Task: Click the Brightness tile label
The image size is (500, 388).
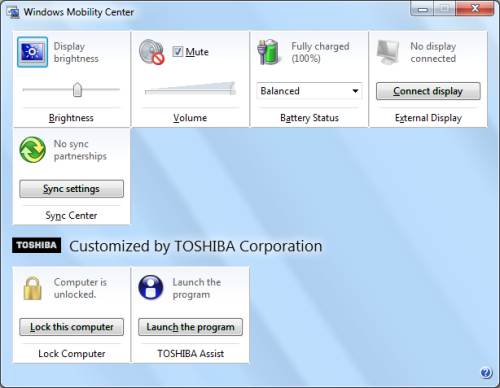Action: [x=71, y=118]
